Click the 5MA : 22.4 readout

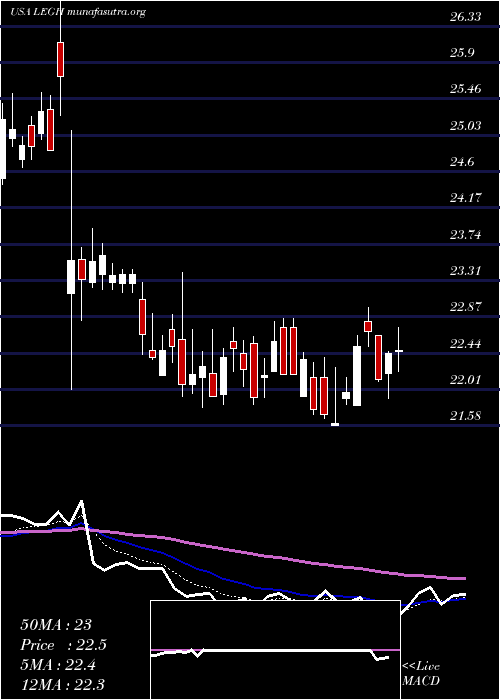tap(58, 665)
